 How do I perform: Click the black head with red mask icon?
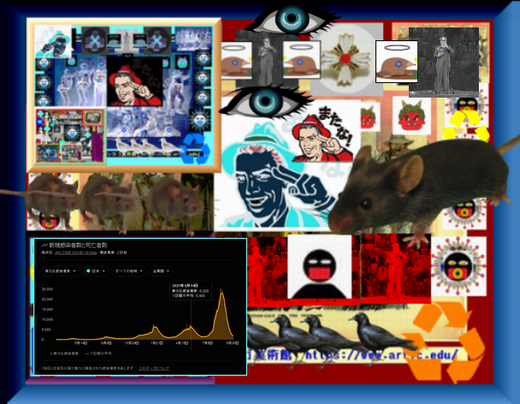(x=319, y=267)
